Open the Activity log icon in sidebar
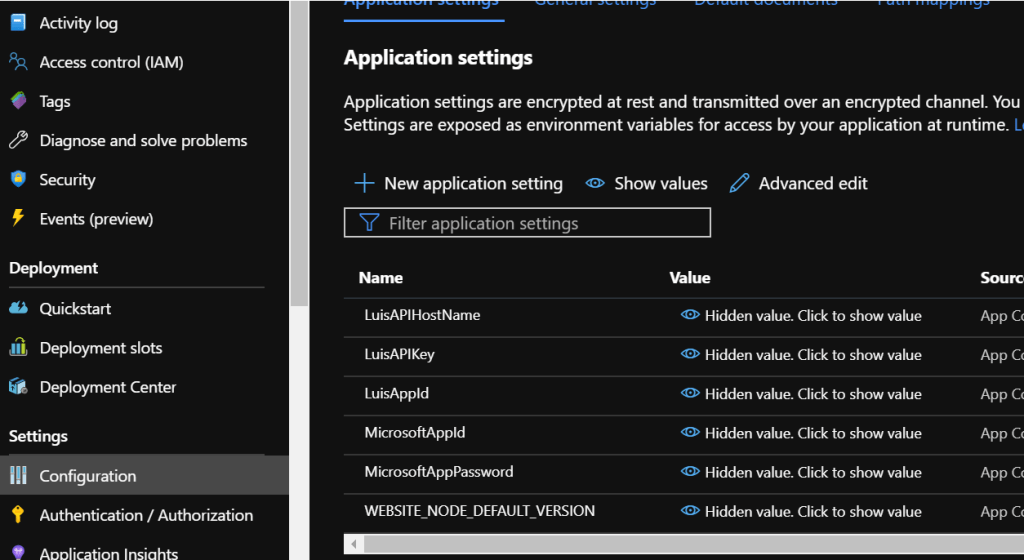This screenshot has height=560, width=1024. point(18,22)
